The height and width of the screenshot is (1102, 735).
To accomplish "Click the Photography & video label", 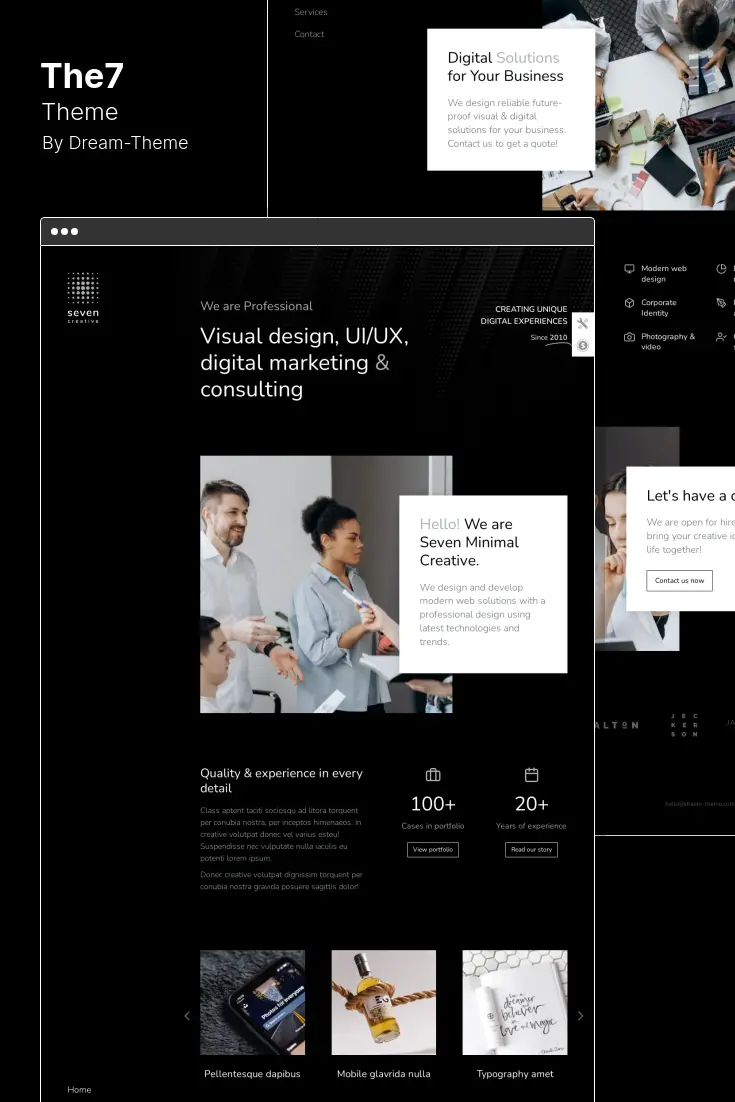I will coord(668,342).
